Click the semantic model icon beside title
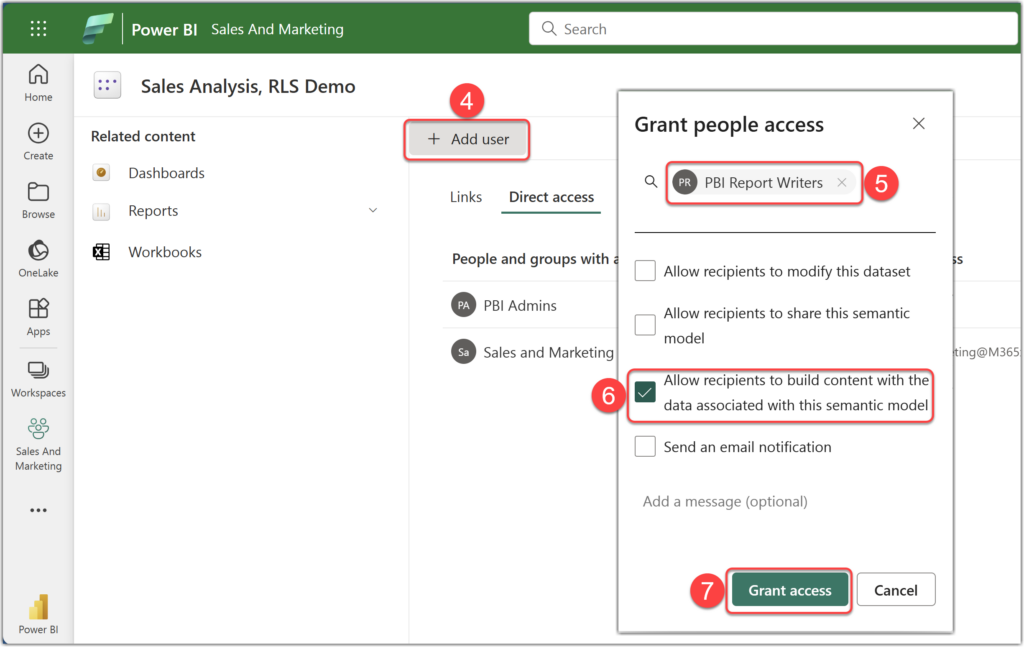This screenshot has height=647, width=1024. pos(107,86)
